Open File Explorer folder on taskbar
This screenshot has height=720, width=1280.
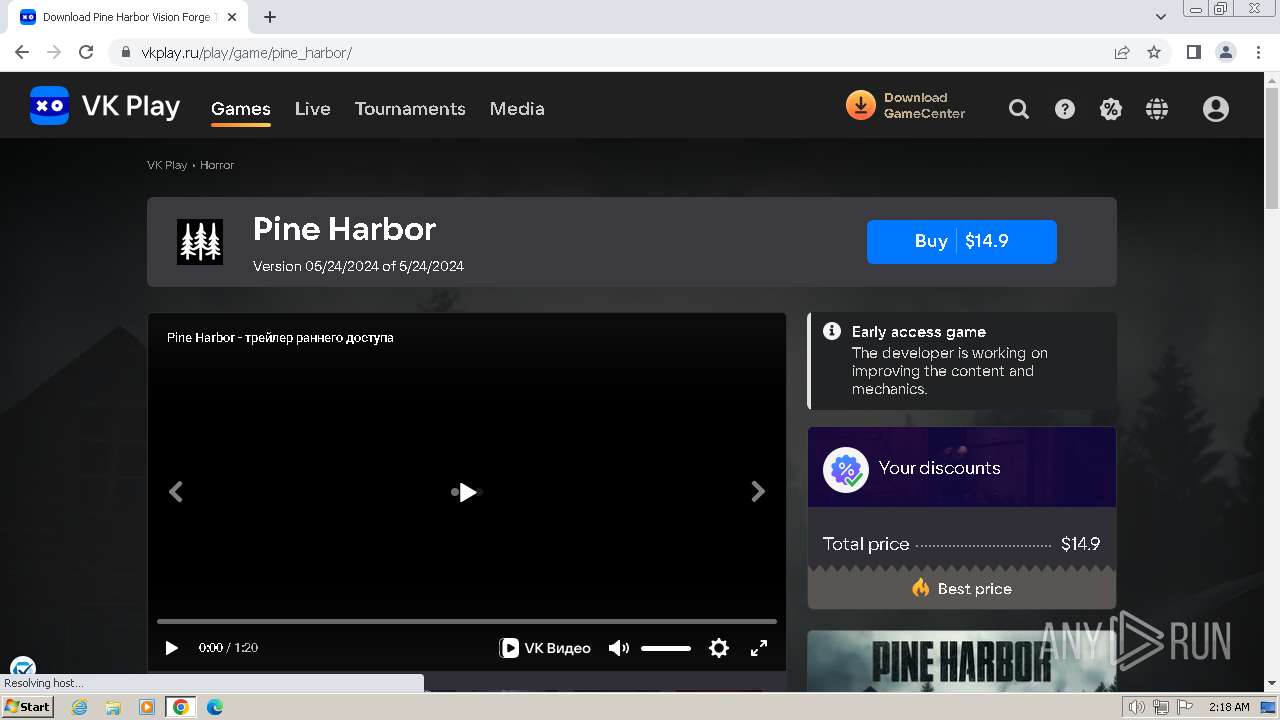point(113,707)
